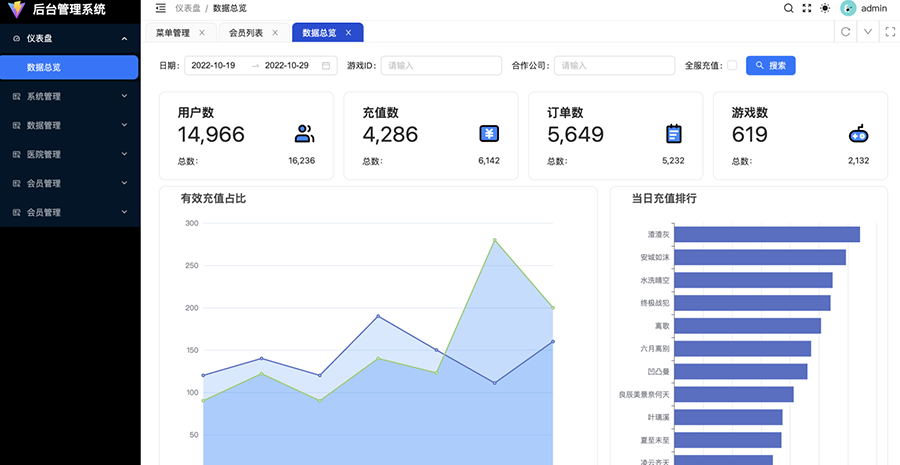Image resolution: width=900 pixels, height=465 pixels.
Task: Click the 14,966 user count value
Action: coord(211,134)
